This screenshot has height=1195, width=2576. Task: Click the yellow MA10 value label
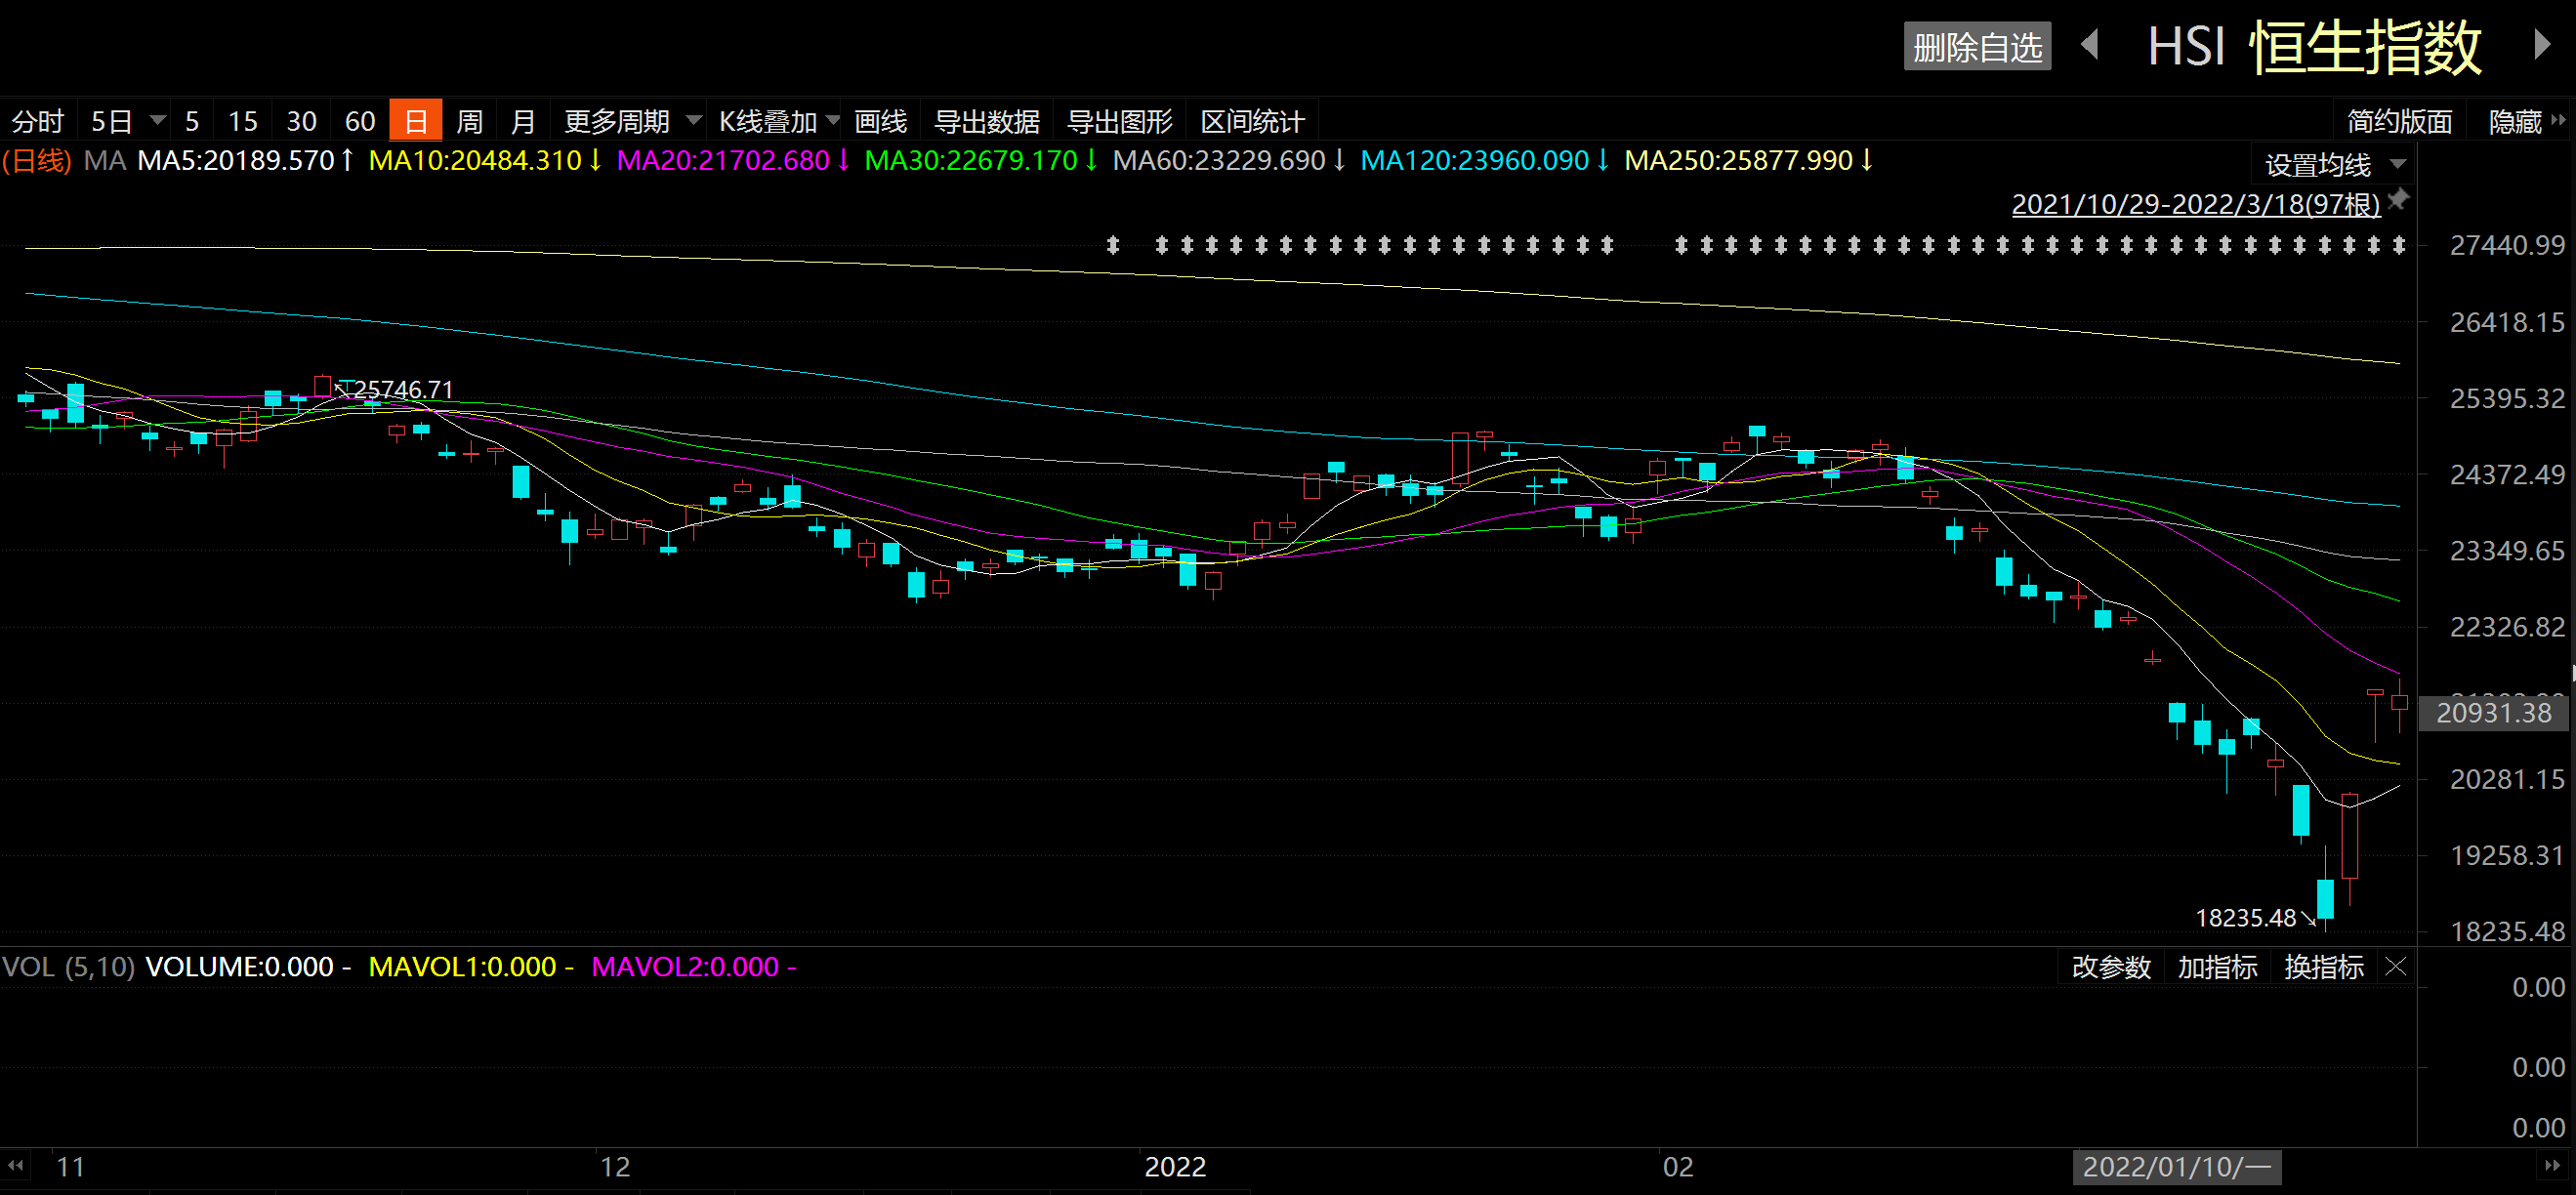[x=486, y=160]
